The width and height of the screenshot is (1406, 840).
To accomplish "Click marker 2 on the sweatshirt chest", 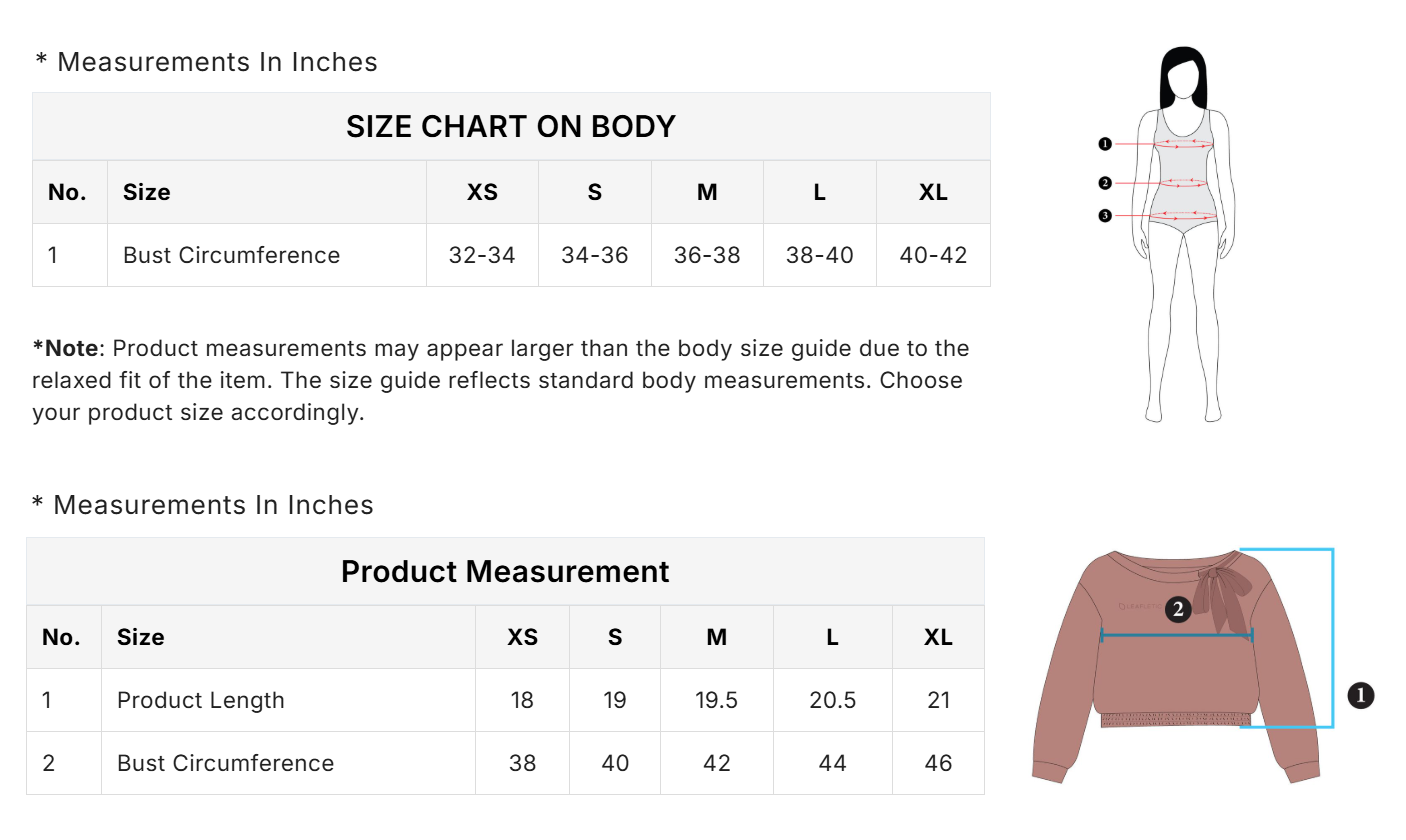I will click(x=1178, y=609).
